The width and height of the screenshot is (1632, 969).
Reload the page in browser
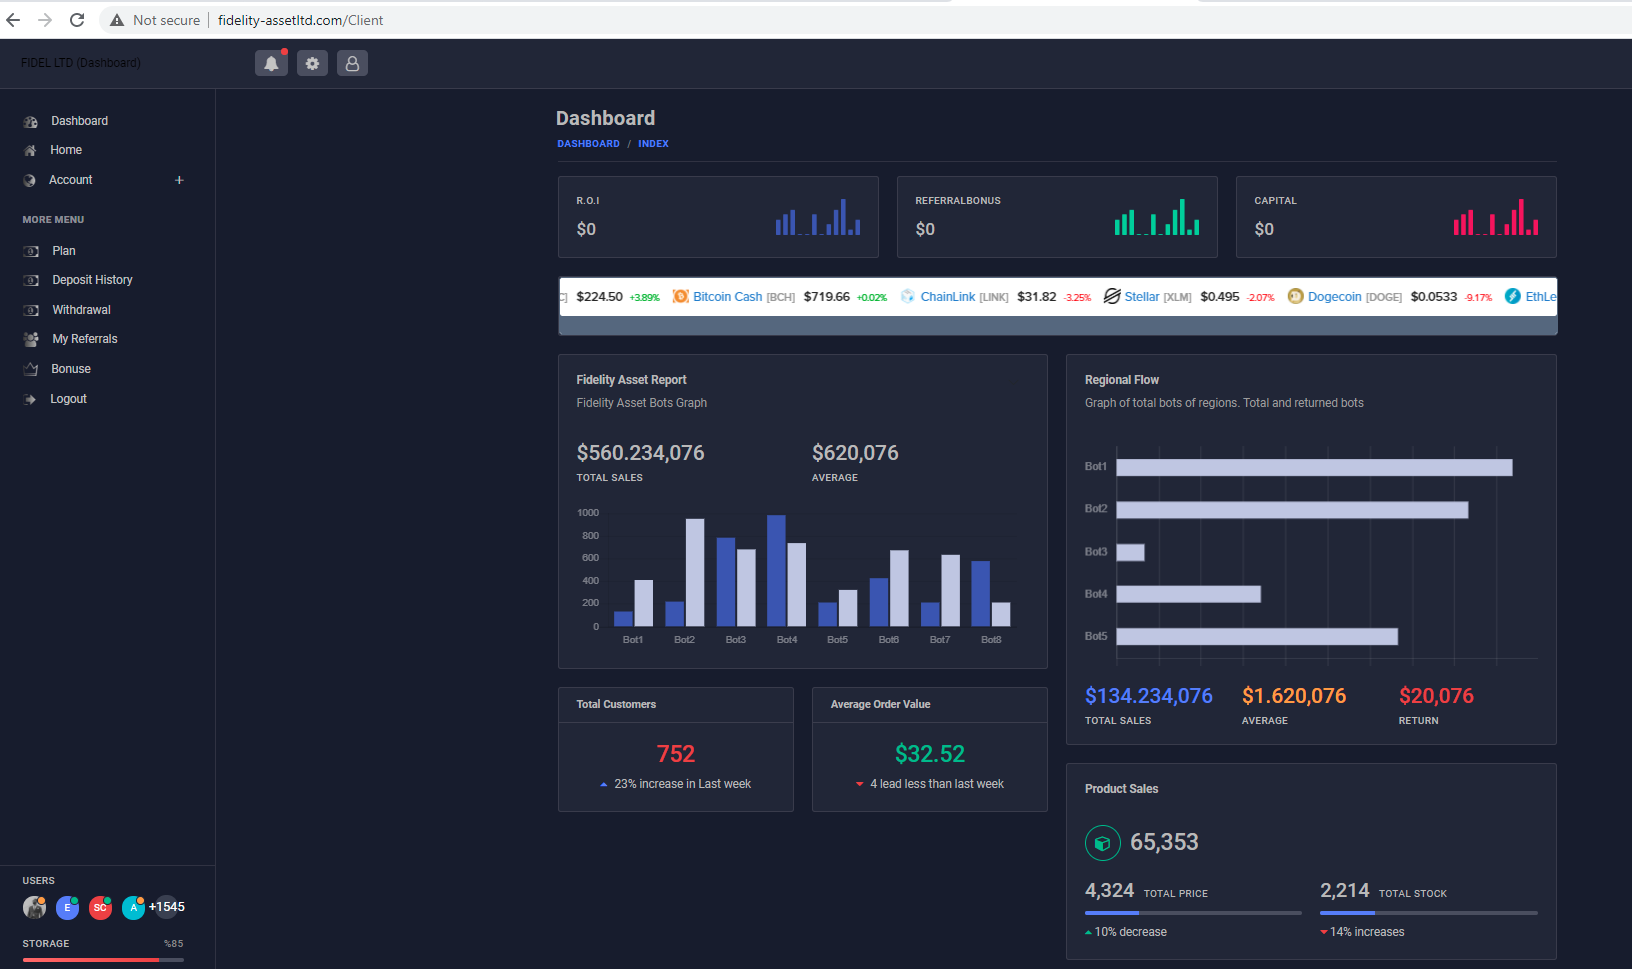[x=77, y=20]
